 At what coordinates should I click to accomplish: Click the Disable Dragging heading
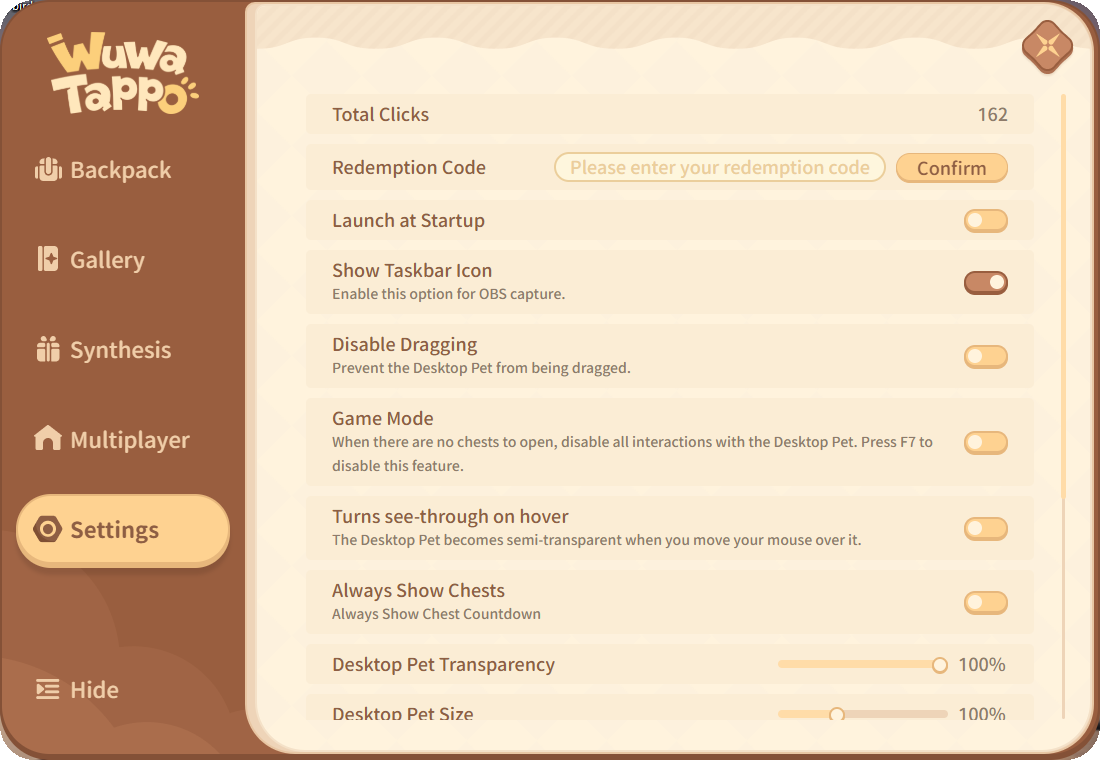click(x=405, y=345)
